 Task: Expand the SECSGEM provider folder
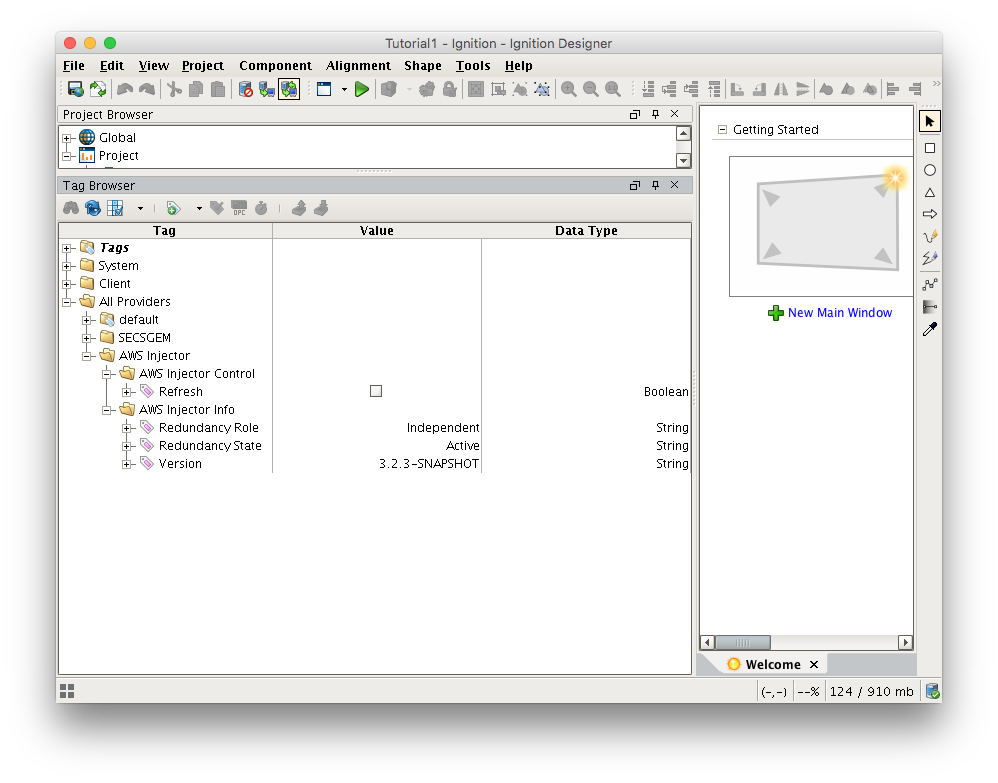click(88, 338)
